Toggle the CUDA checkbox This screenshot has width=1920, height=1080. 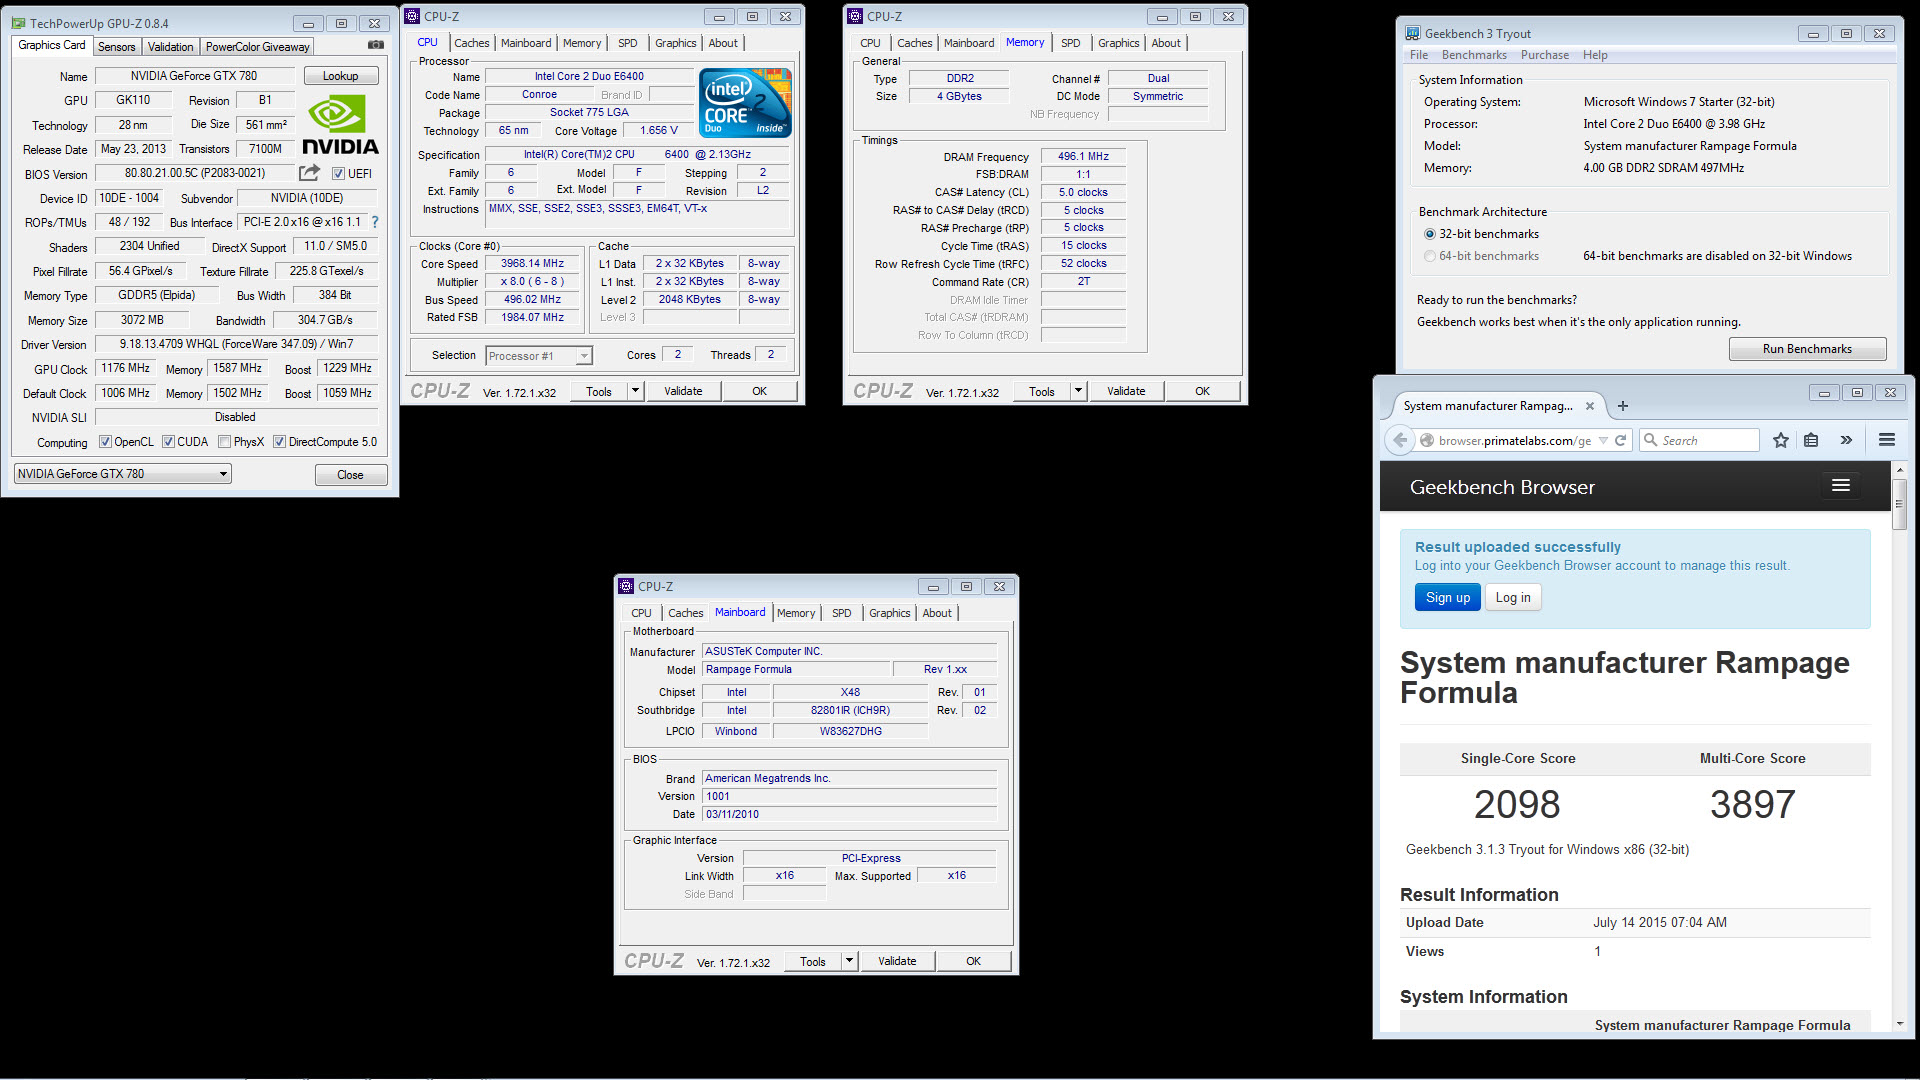tap(168, 442)
